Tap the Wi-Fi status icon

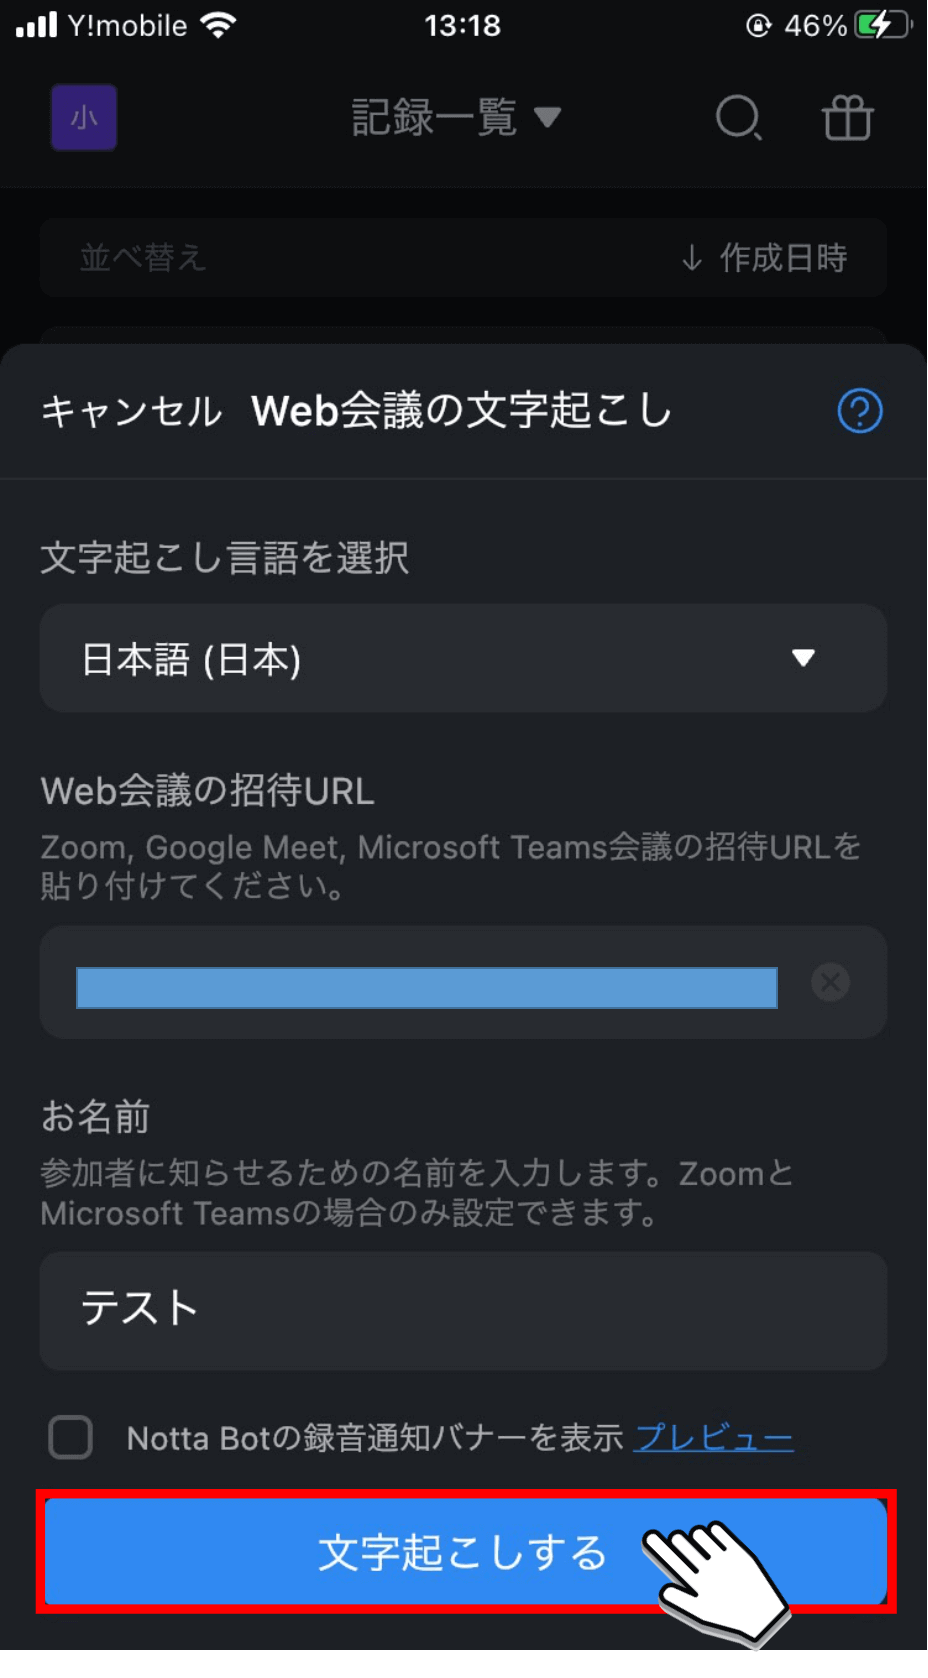coord(218,25)
